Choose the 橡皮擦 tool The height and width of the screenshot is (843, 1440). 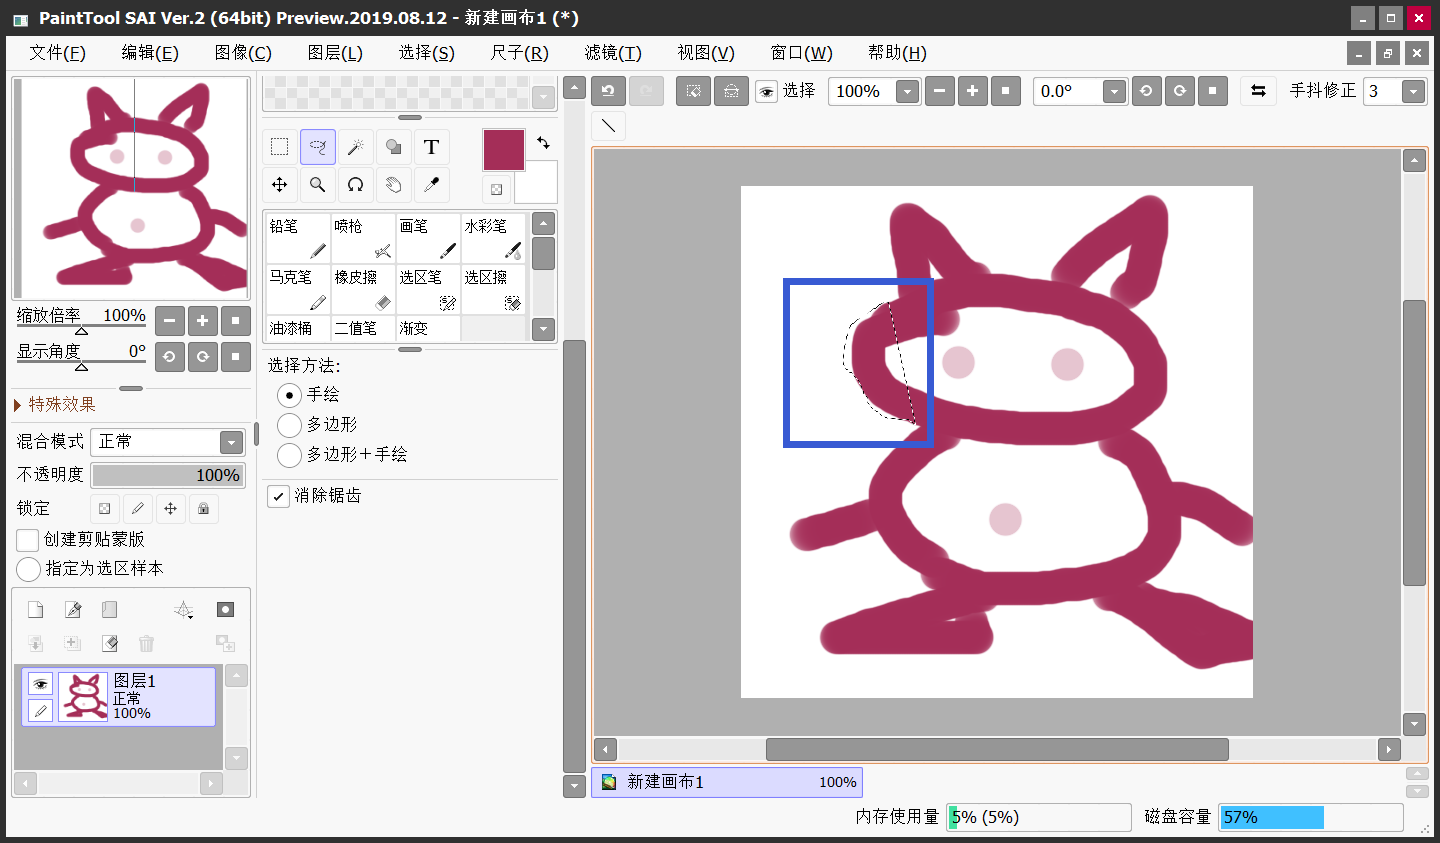[x=363, y=289]
